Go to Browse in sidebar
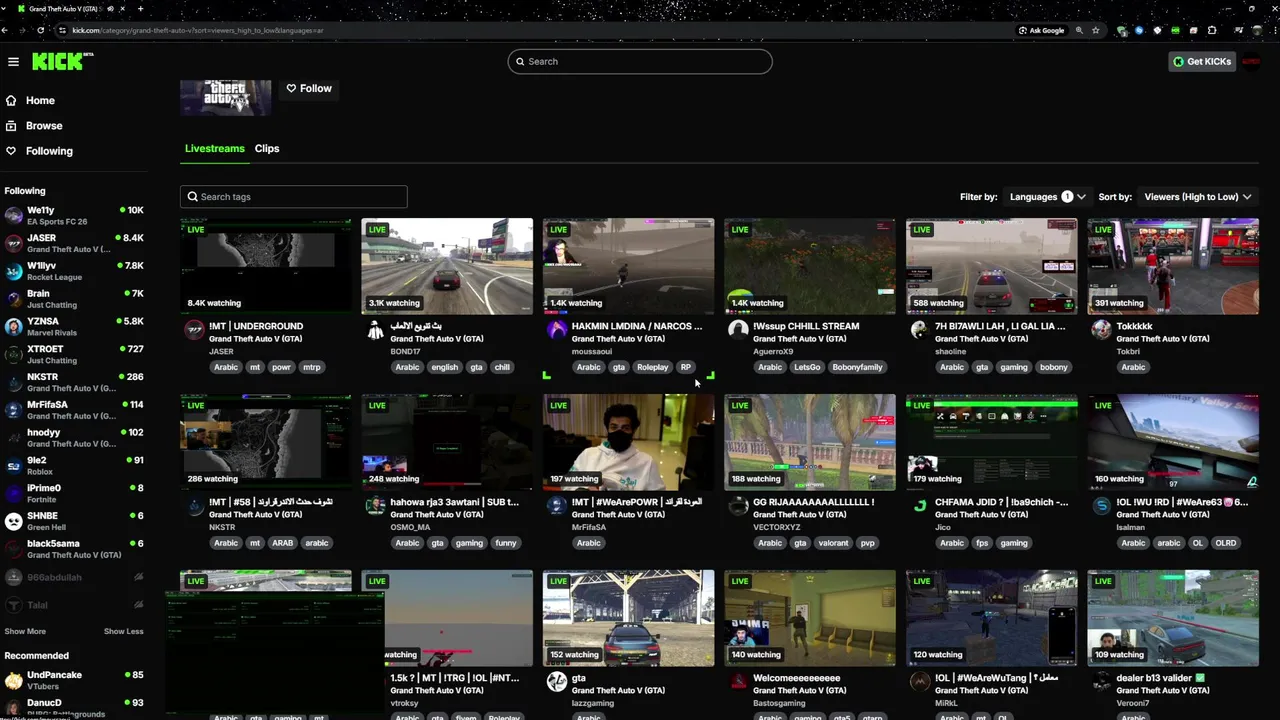Screen dimensions: 1280x720 pos(44,126)
